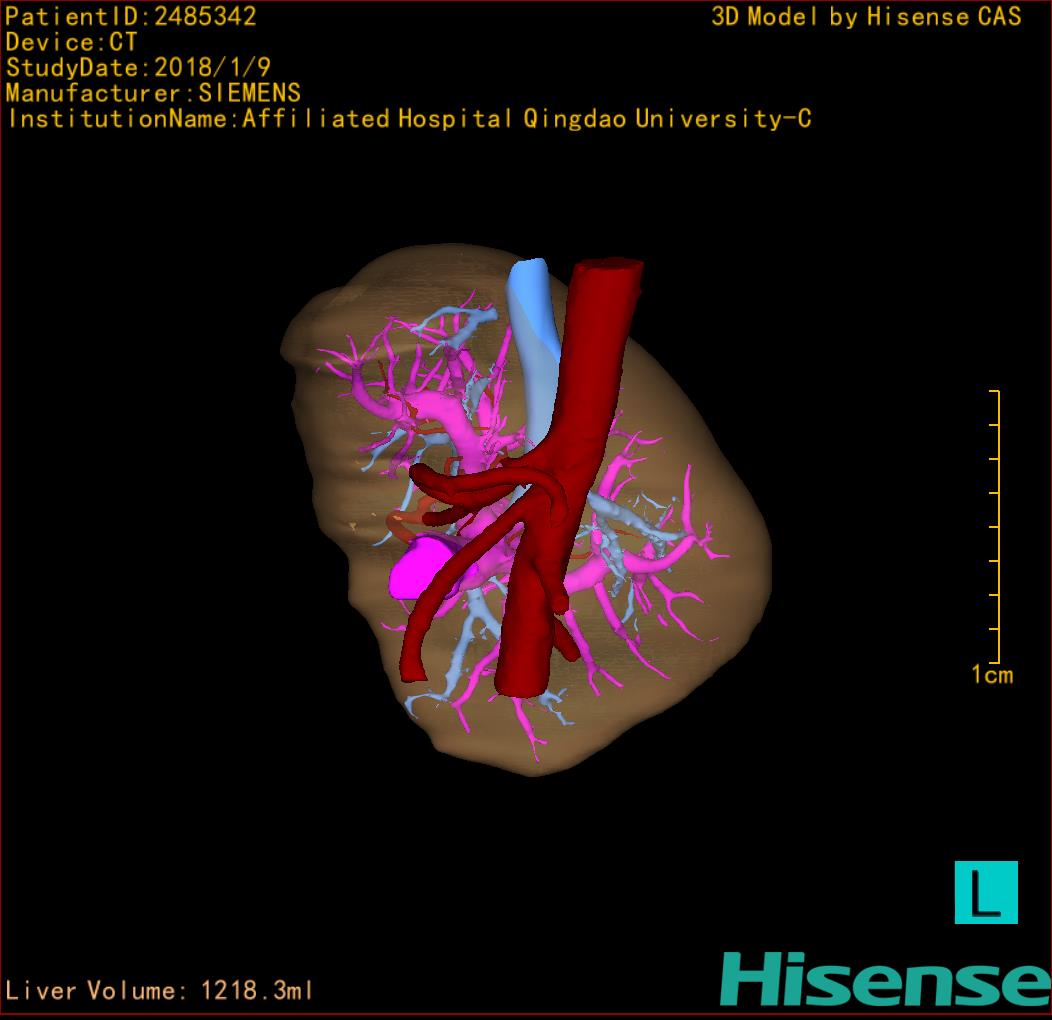Click the InstitutionName hospital text line
This screenshot has width=1052, height=1020.
(408, 119)
